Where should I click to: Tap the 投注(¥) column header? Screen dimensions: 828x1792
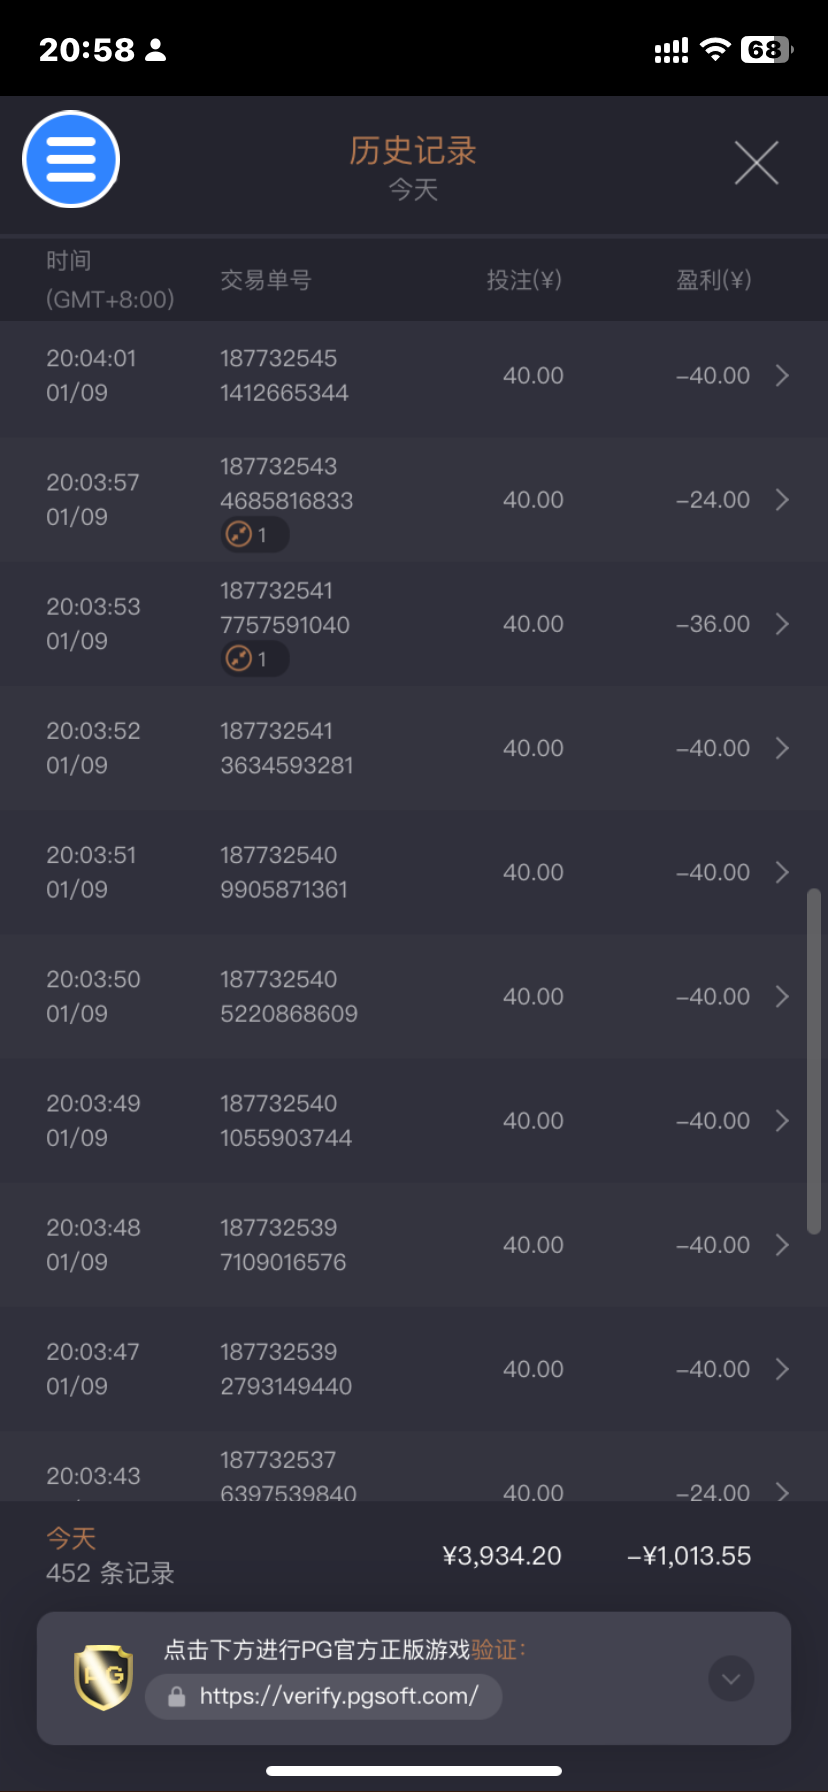coord(524,280)
